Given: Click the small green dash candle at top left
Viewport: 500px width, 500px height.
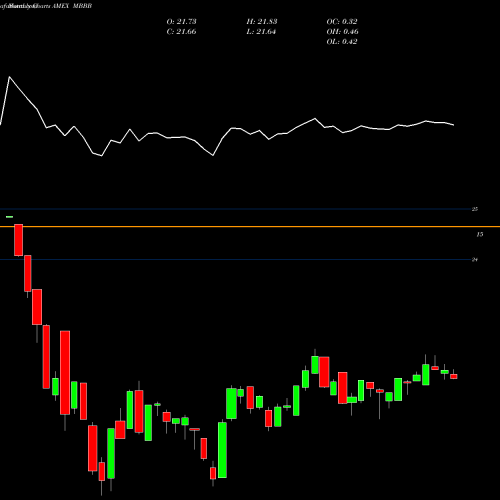Looking at the screenshot, I should [9, 217].
